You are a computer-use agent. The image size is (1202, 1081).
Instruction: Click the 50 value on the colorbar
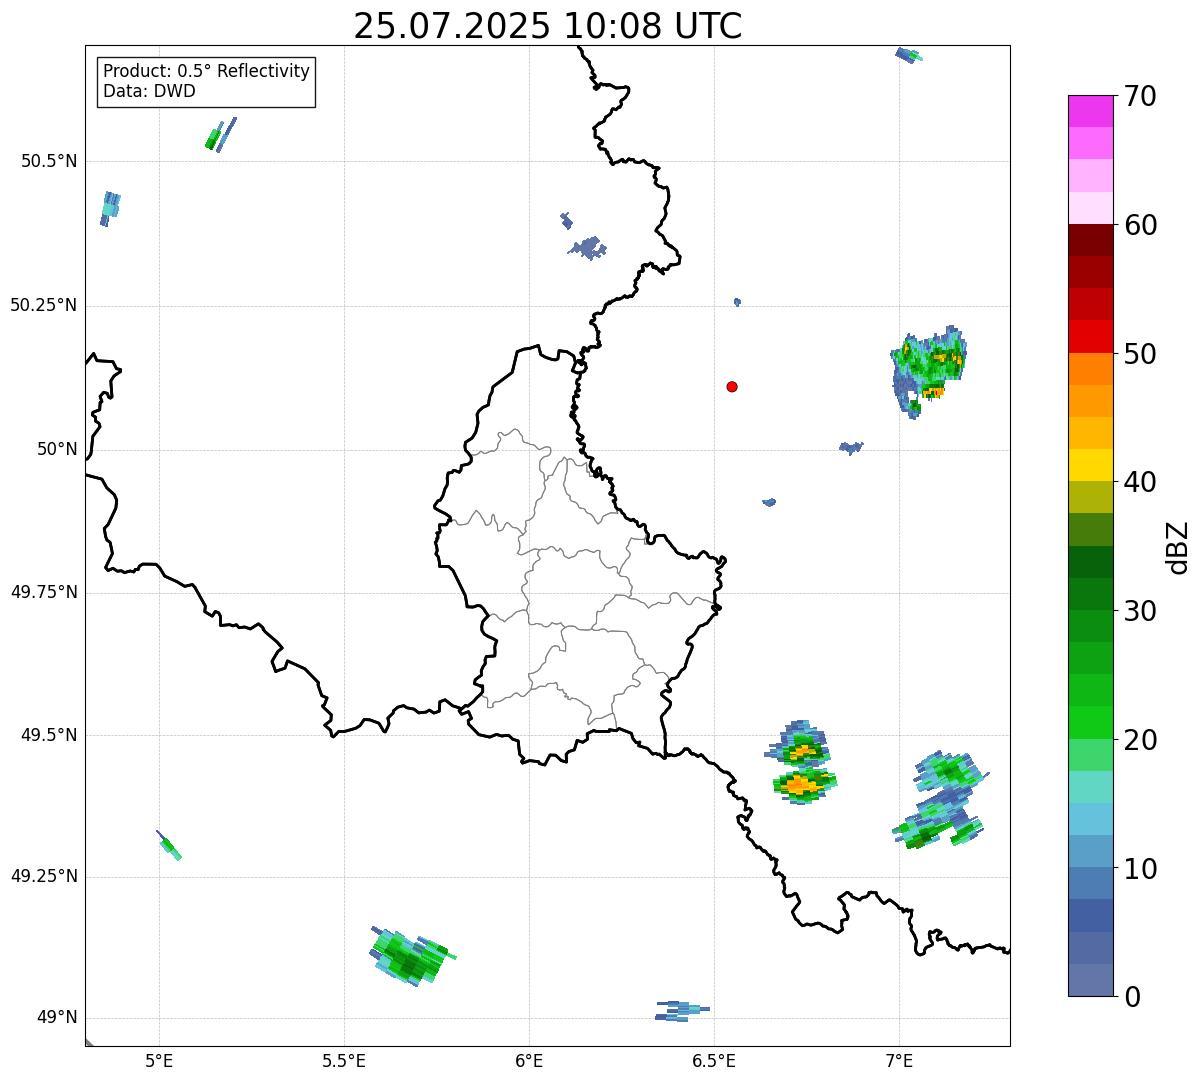[1140, 354]
